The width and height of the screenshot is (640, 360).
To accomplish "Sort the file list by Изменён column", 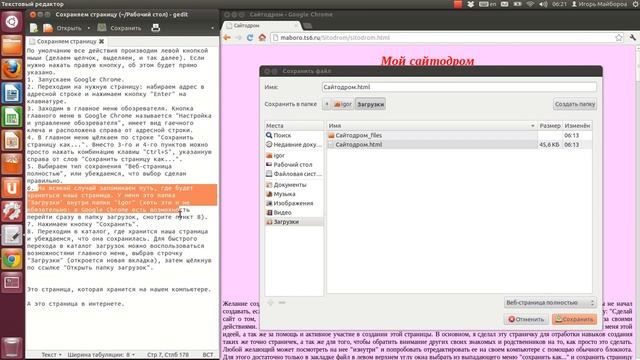I will click(x=577, y=126).
